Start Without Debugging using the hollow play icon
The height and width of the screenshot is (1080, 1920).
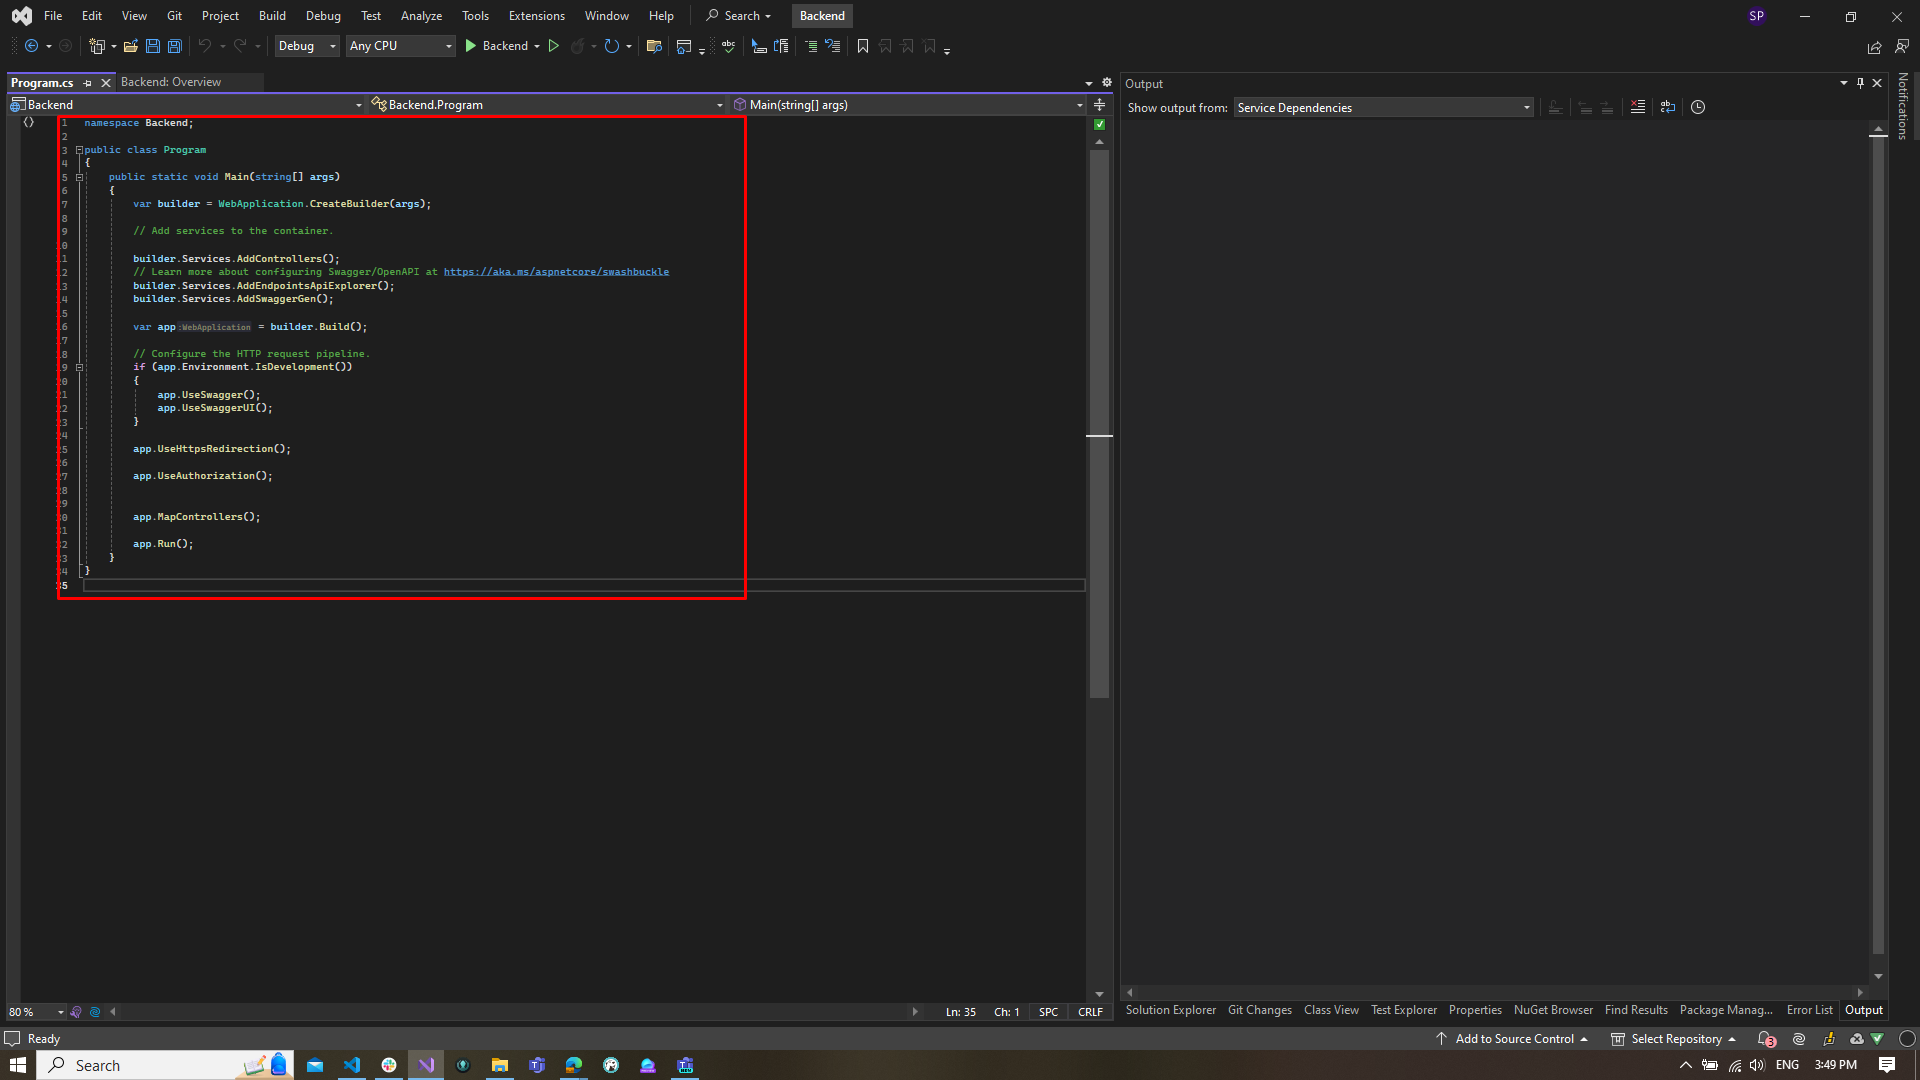pos(553,46)
